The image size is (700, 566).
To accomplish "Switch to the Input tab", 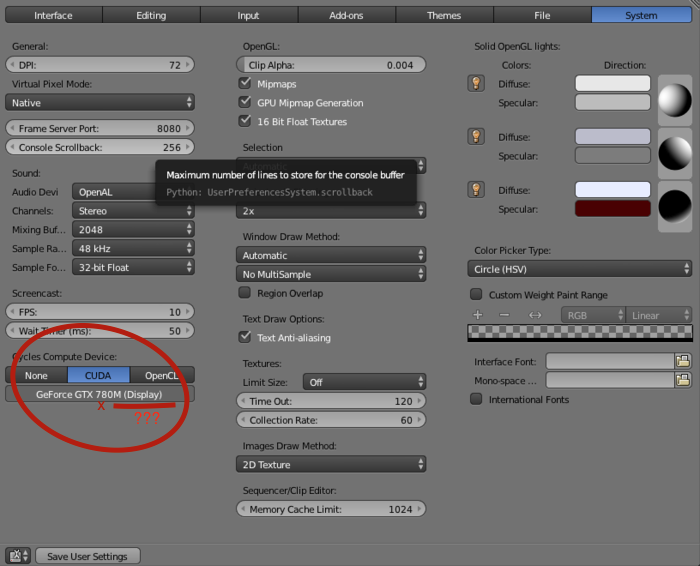I will click(249, 15).
